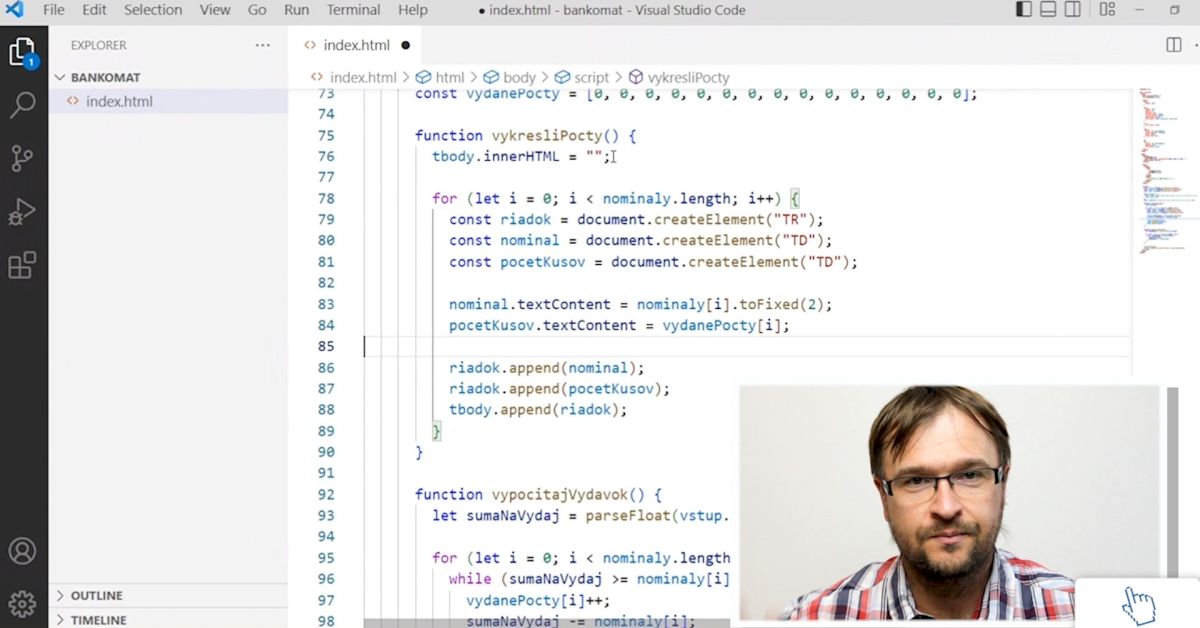The image size is (1200, 628).
Task: Click the Split Editor icon
Action: [1174, 45]
